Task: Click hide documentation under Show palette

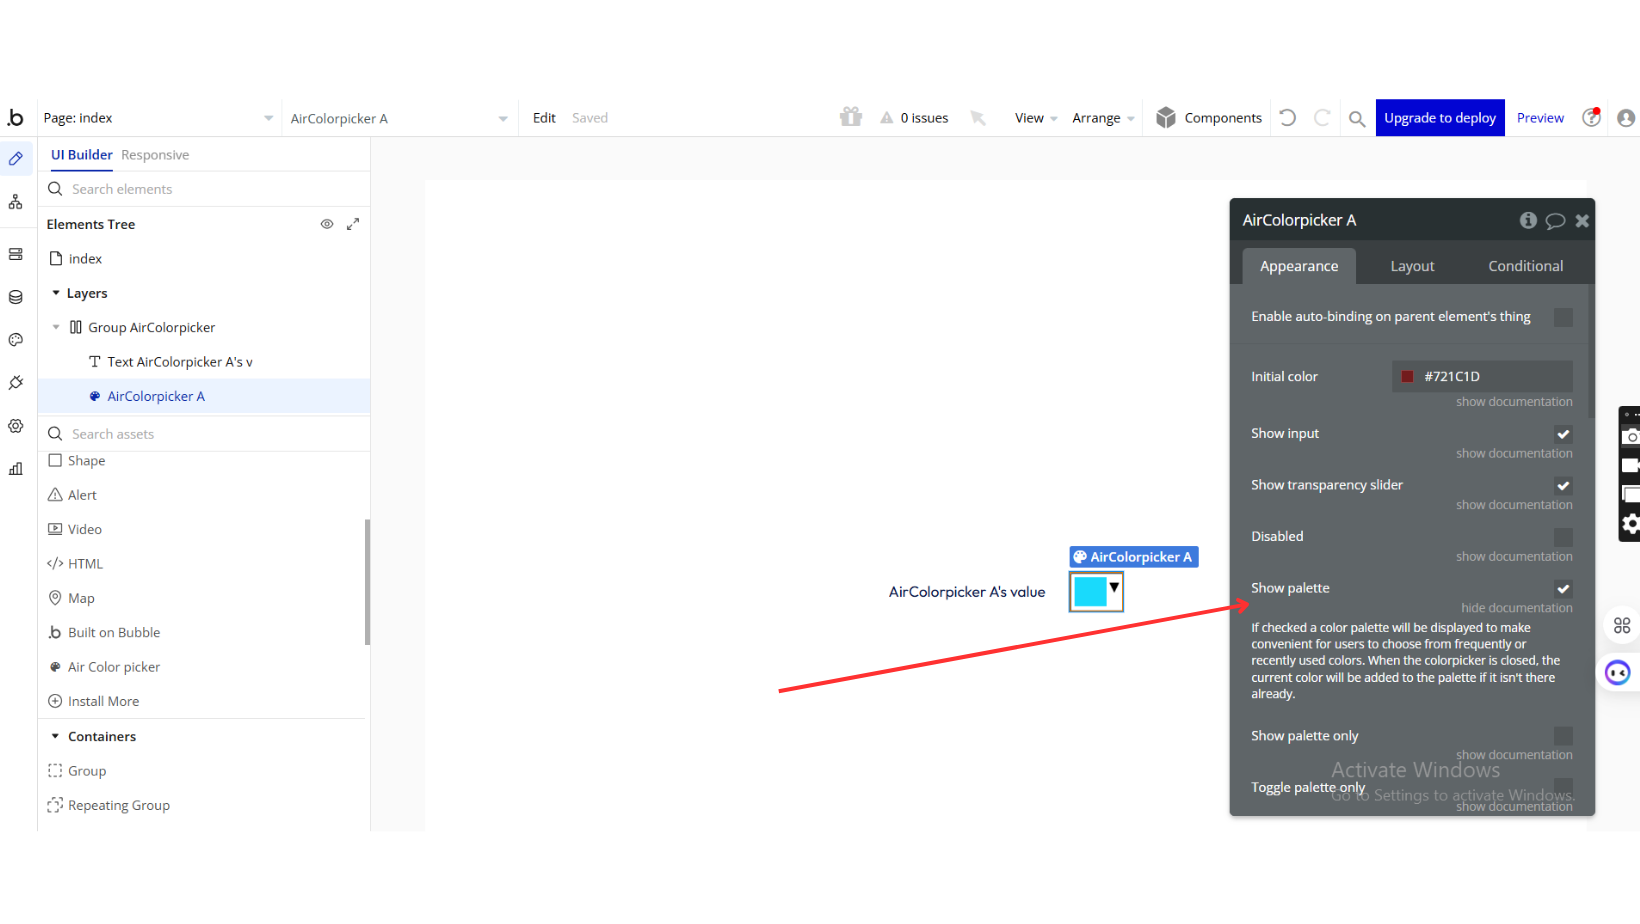Action: [x=1516, y=608]
